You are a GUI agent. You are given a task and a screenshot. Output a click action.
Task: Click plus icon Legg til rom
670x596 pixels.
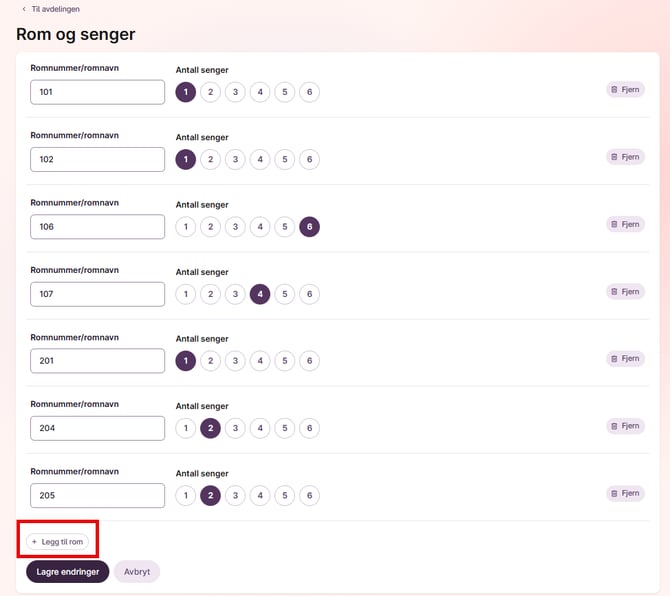tap(35, 542)
